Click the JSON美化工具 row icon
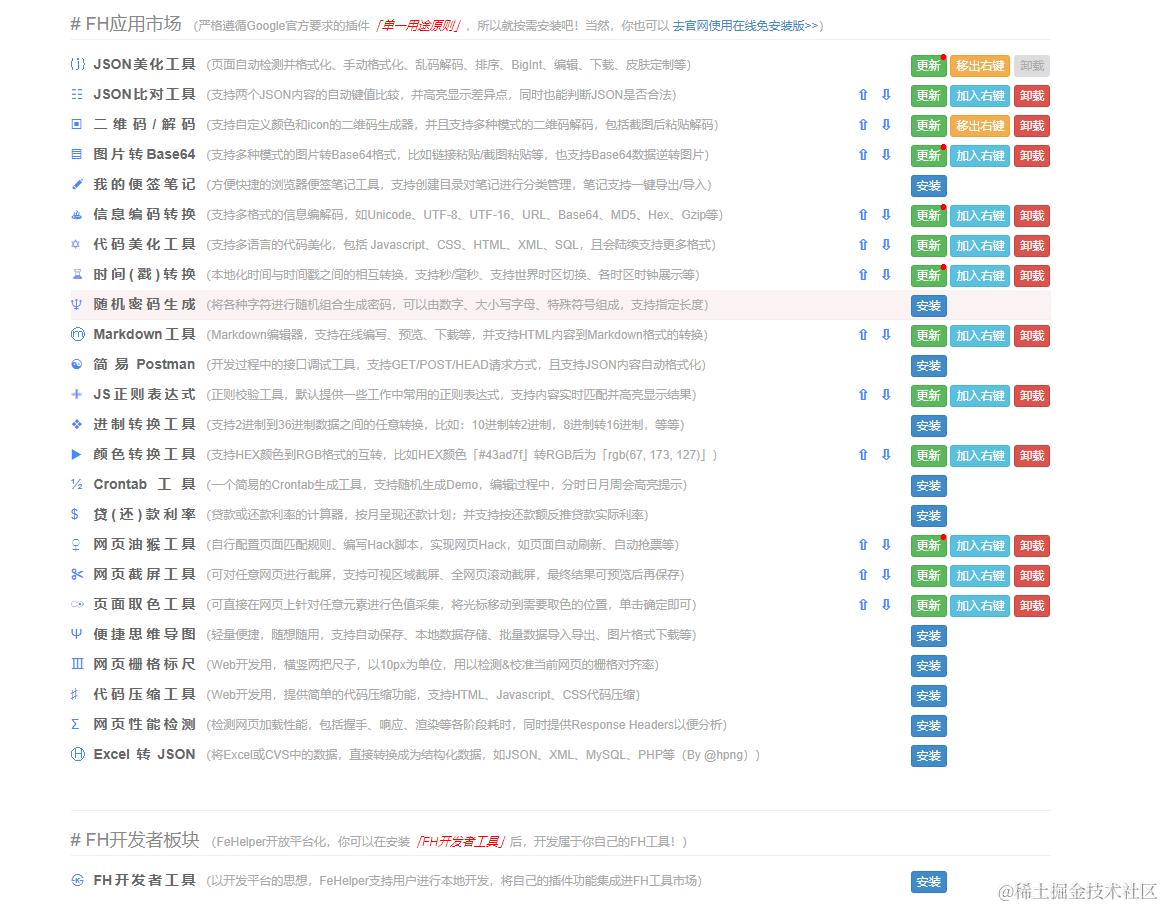The image size is (1164, 908). (x=77, y=65)
